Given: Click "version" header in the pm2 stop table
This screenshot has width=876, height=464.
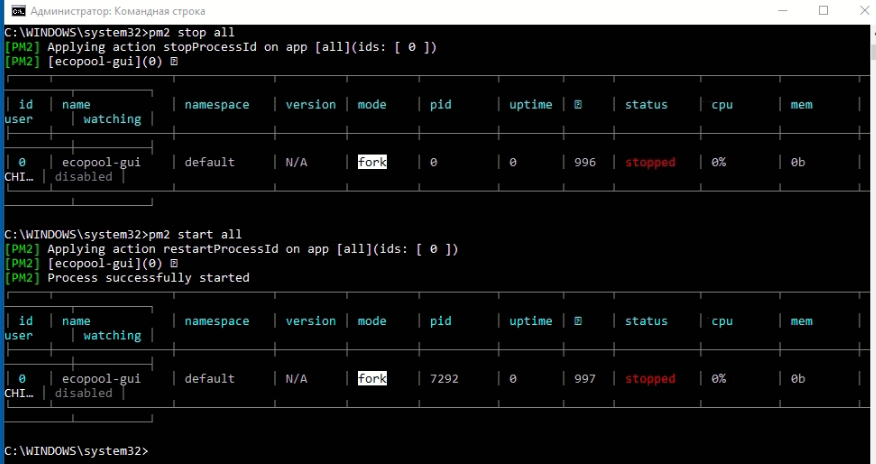Looking at the screenshot, I should pyautogui.click(x=311, y=104).
